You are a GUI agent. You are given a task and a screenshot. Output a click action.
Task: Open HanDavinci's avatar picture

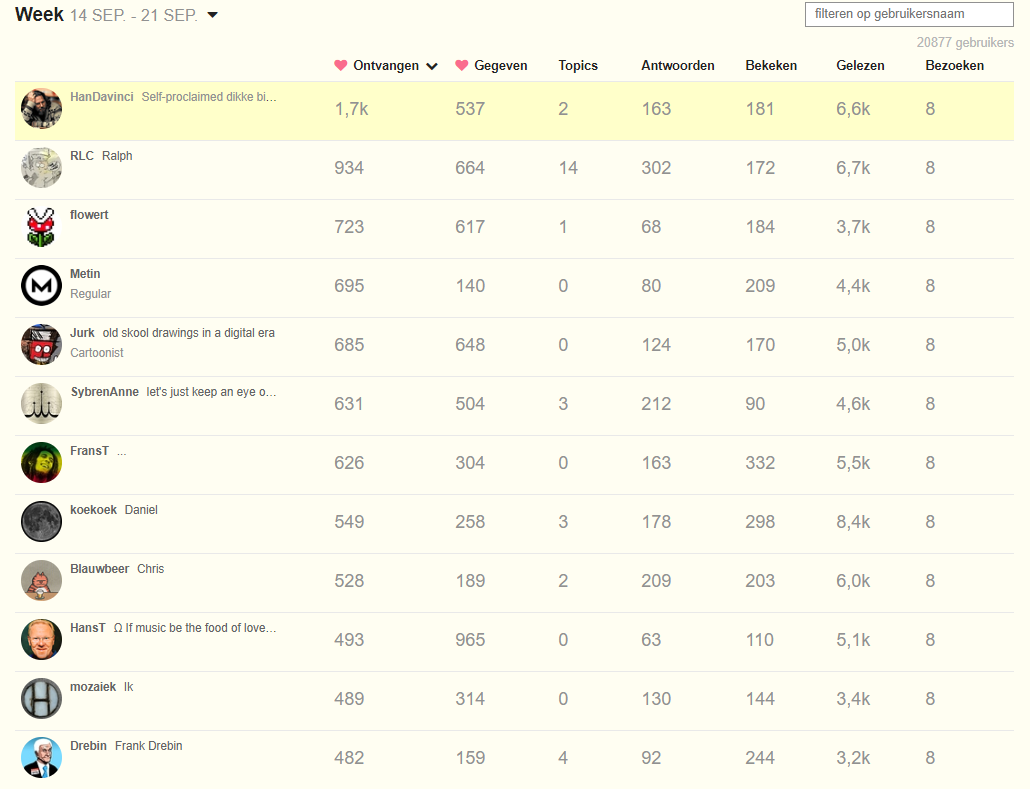(x=41, y=108)
